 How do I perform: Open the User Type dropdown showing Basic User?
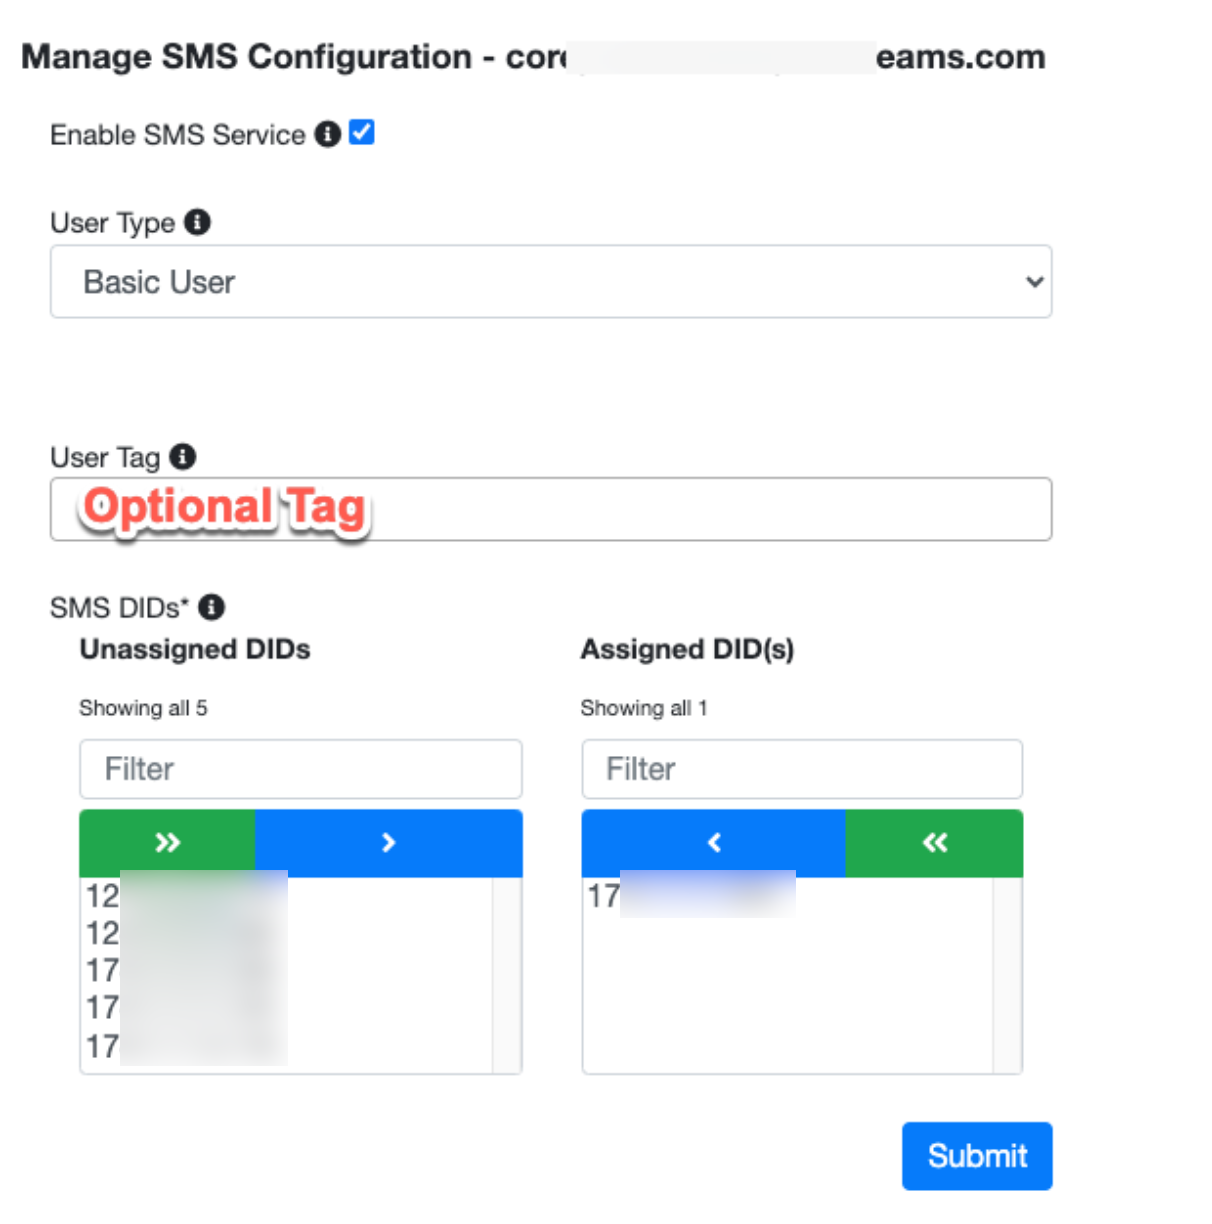pos(551,282)
